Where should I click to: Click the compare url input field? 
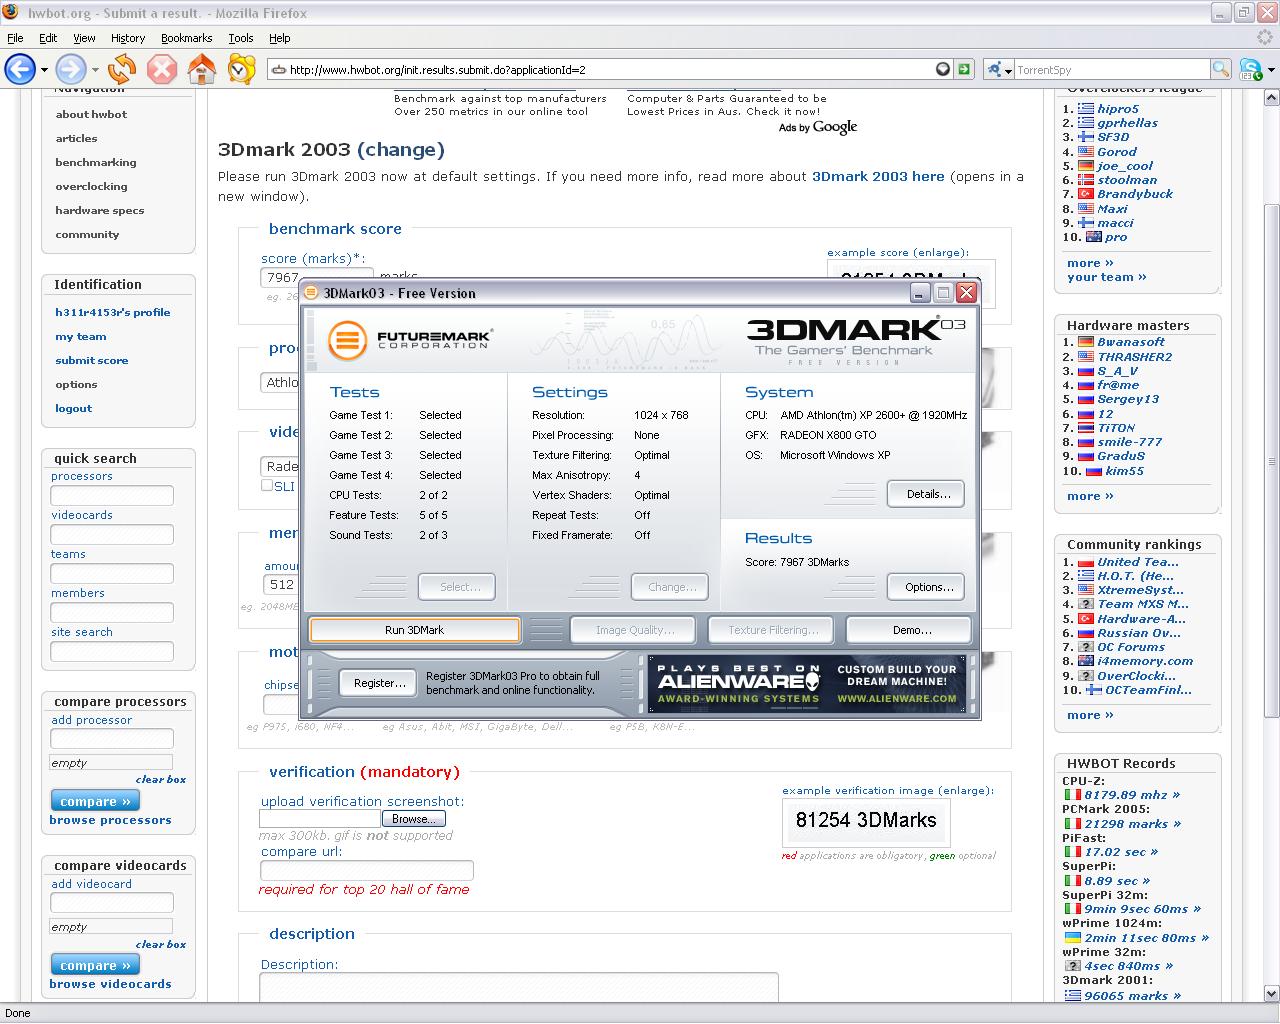366,871
